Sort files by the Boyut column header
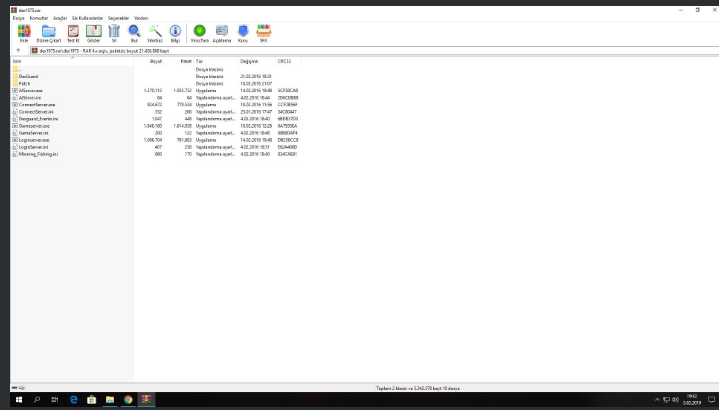The image size is (719, 410). point(155,61)
